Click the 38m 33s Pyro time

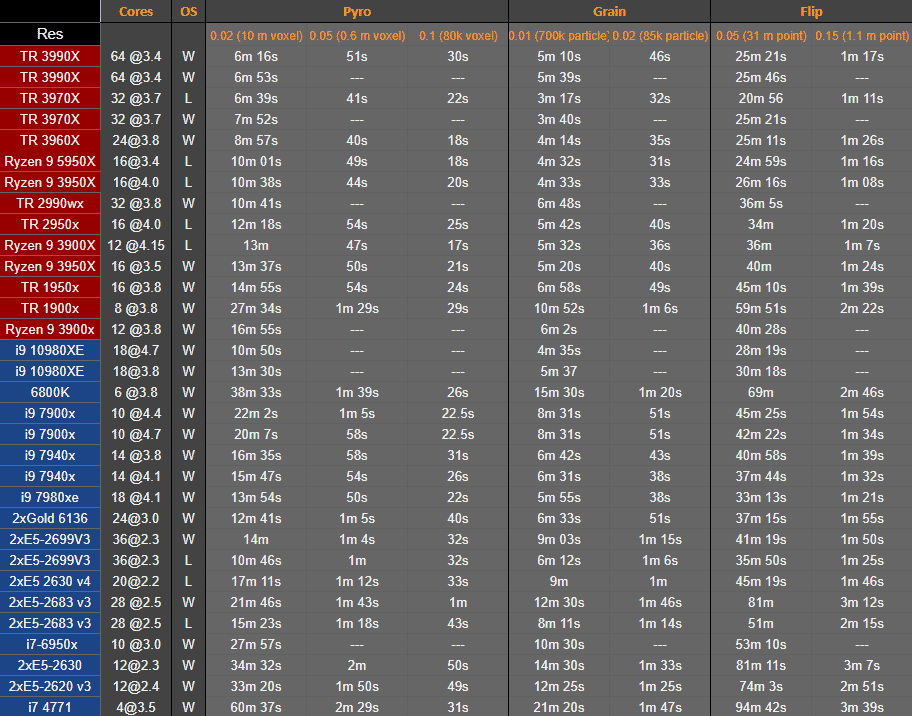tap(256, 392)
